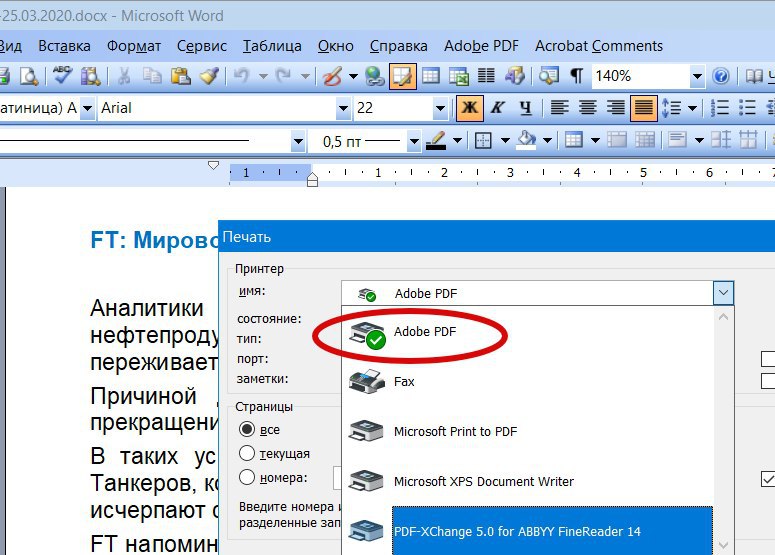Open the Формат menu
775x555 pixels.
click(x=134, y=46)
